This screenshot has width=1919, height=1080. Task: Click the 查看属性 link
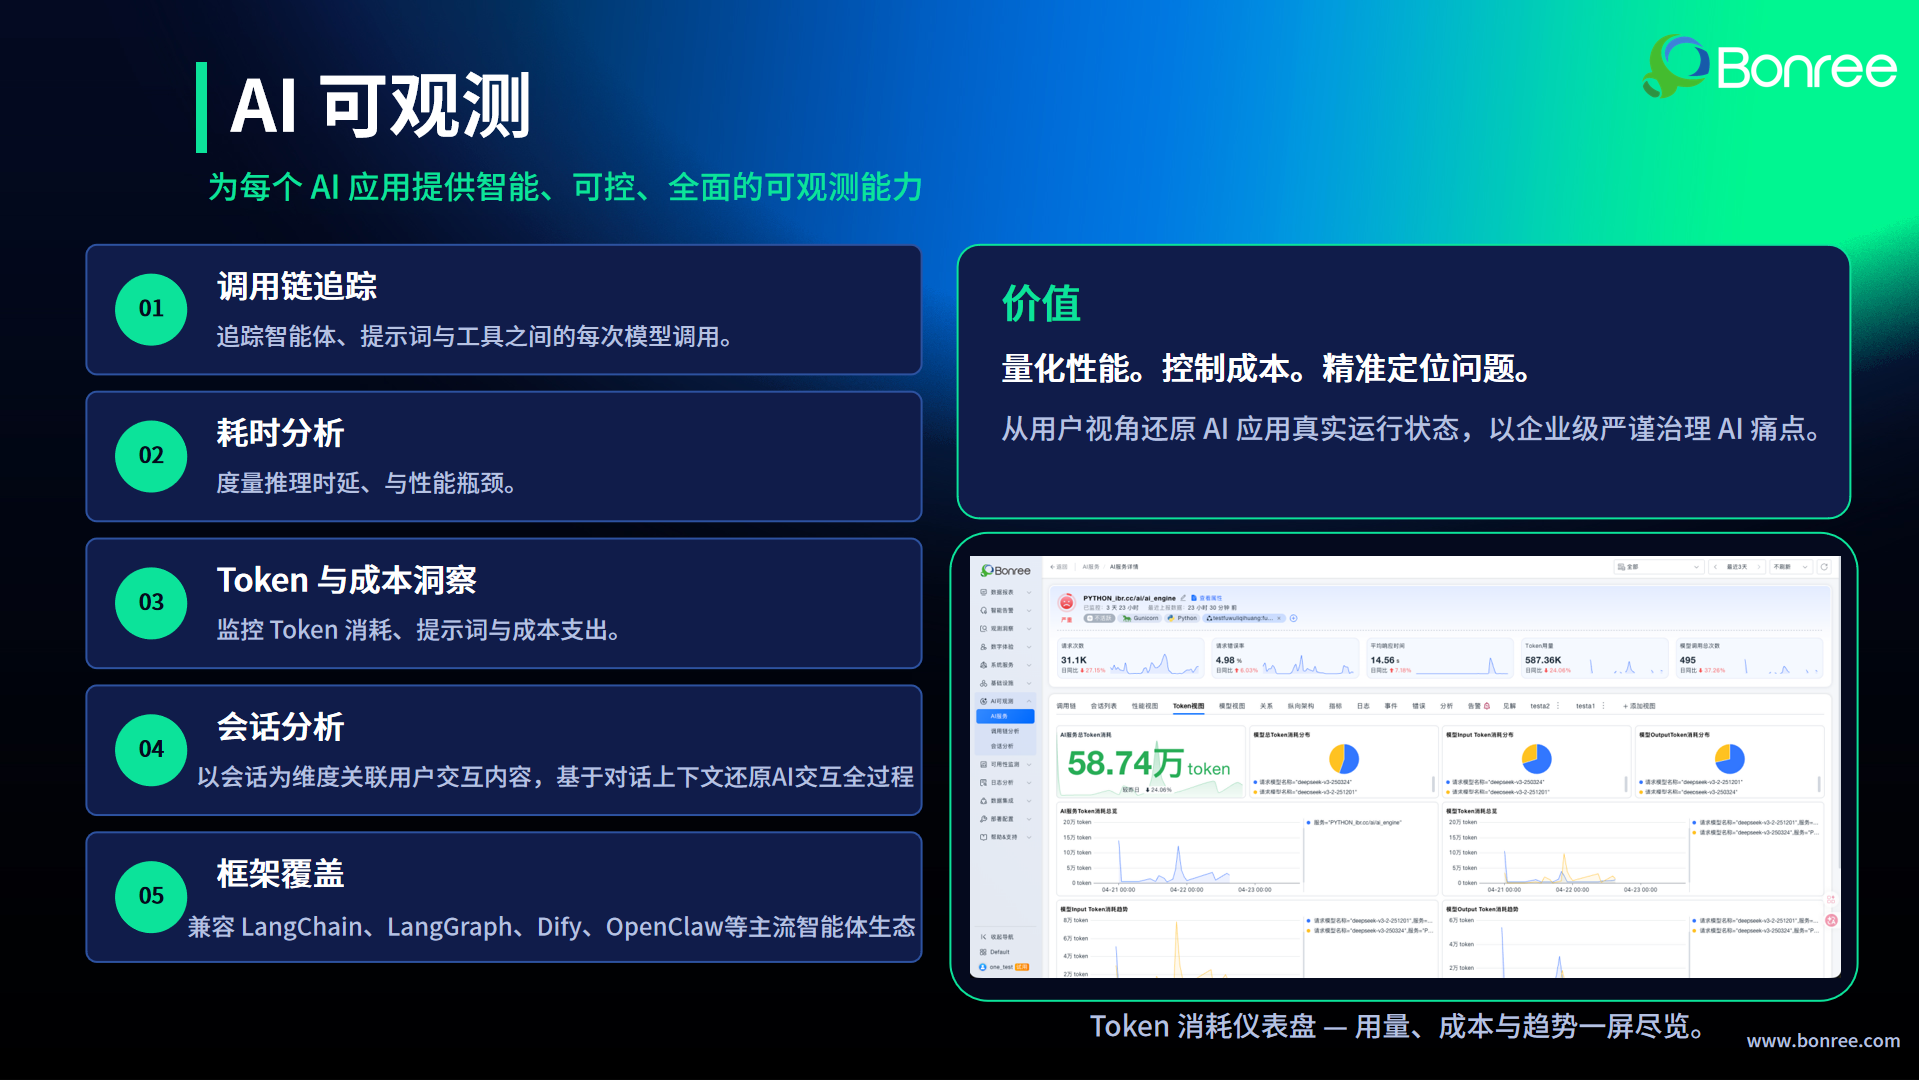click(1207, 598)
